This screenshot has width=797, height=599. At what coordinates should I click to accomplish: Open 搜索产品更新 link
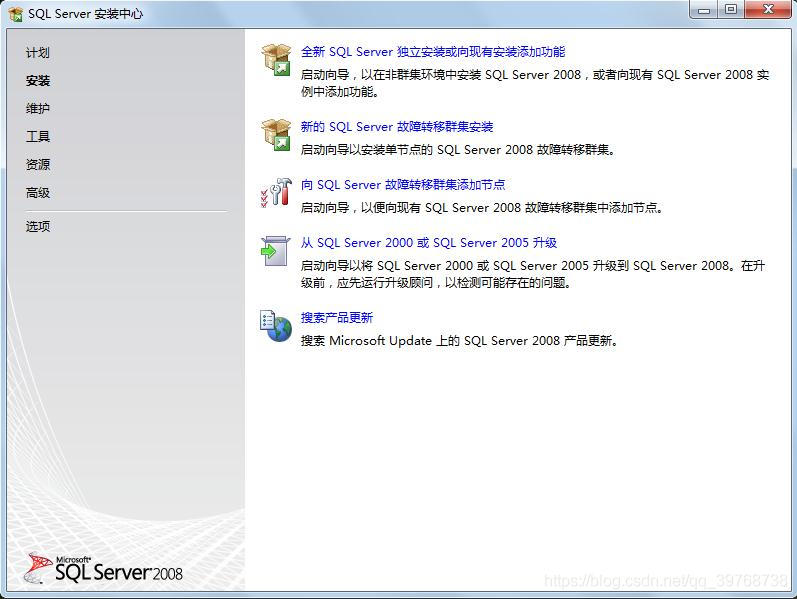click(x=336, y=318)
